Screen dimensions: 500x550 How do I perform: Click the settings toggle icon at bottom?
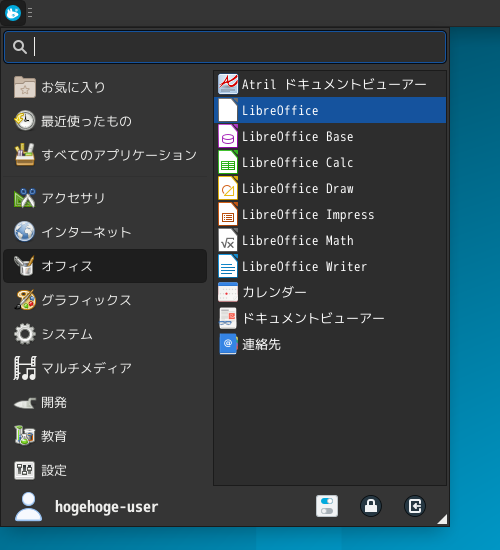click(327, 506)
